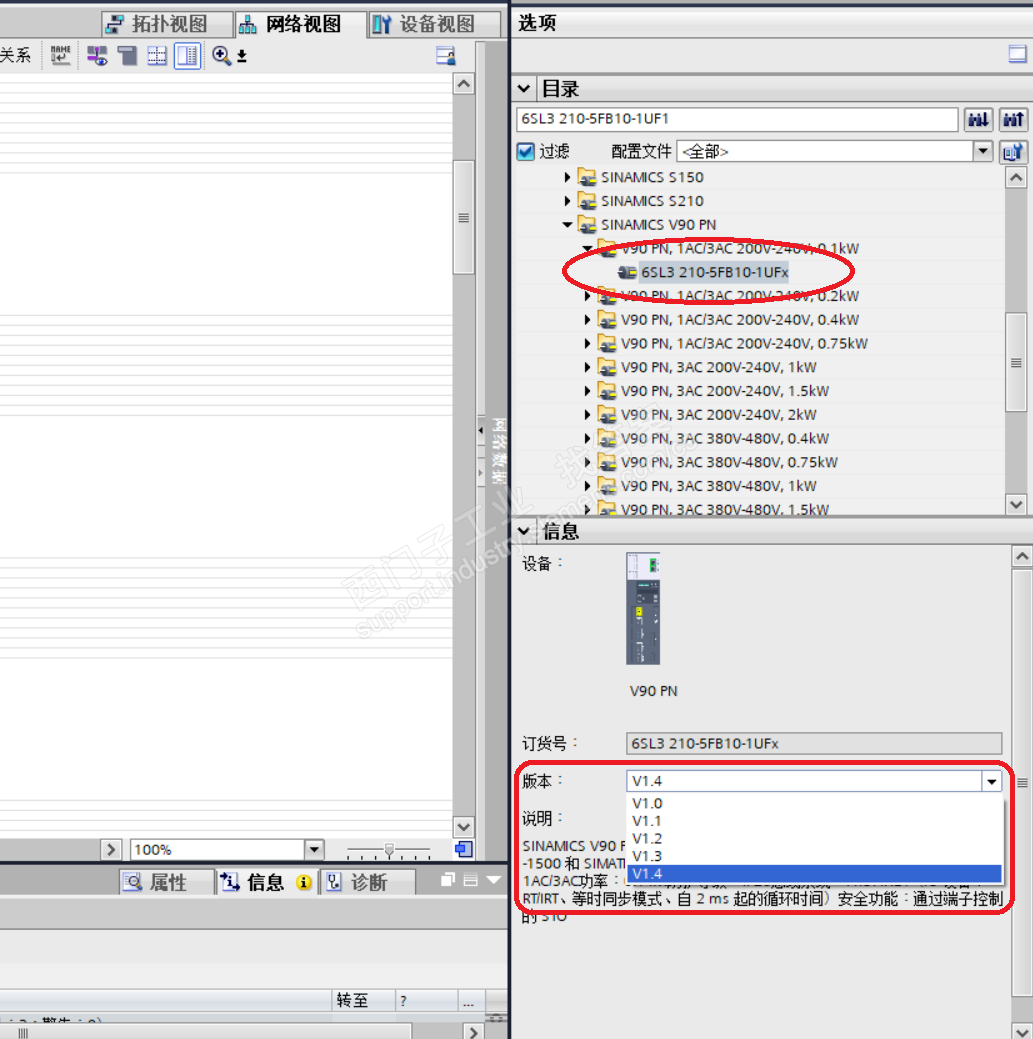Click the network highlight eye icon in toolbar
This screenshot has width=1033, height=1039.
coord(97,56)
